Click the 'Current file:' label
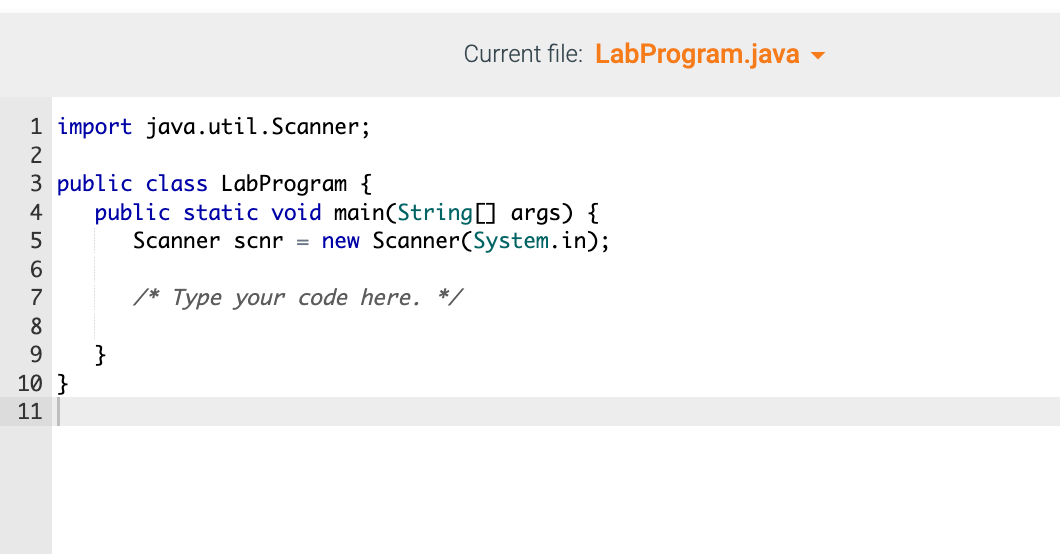 (x=523, y=54)
